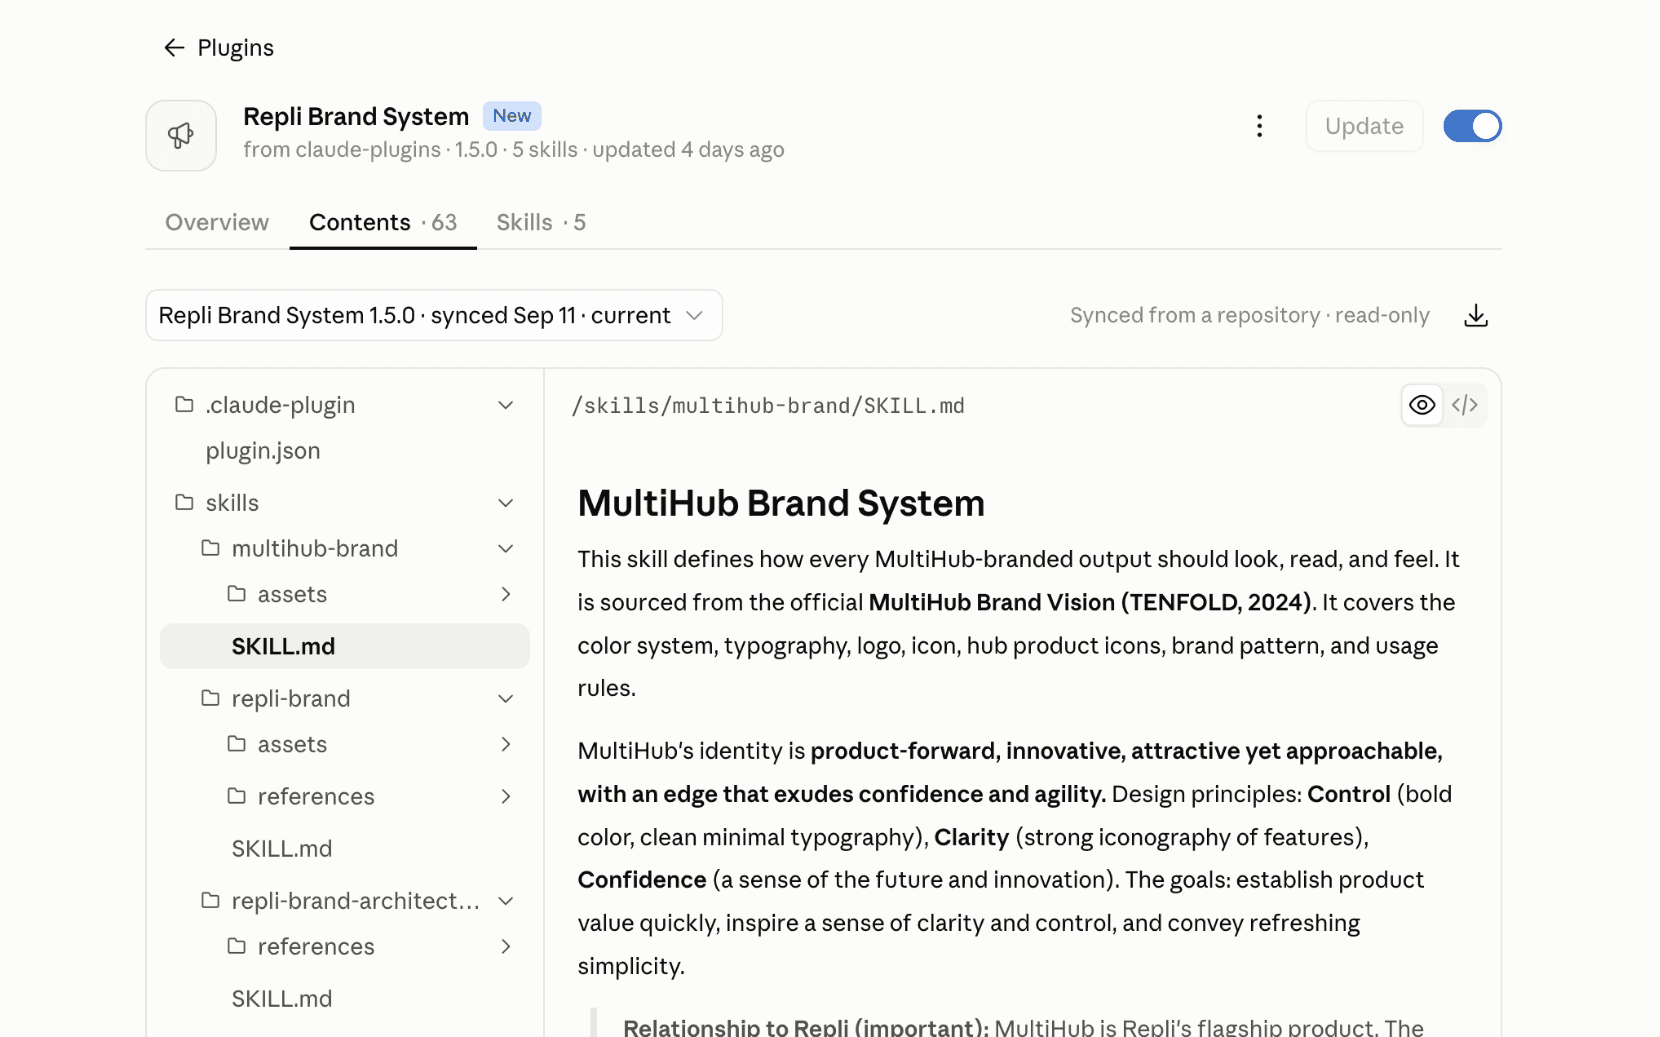Click the .claude-plugin folder icon

coord(184,404)
